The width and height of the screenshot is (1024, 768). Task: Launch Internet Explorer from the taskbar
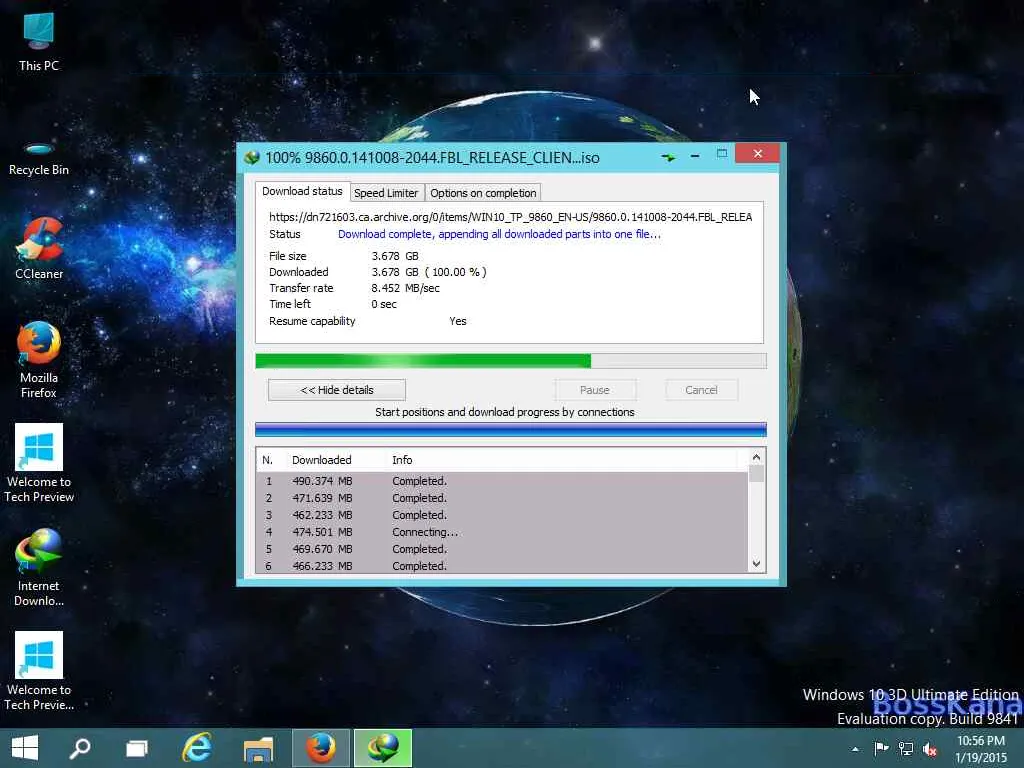pos(197,748)
